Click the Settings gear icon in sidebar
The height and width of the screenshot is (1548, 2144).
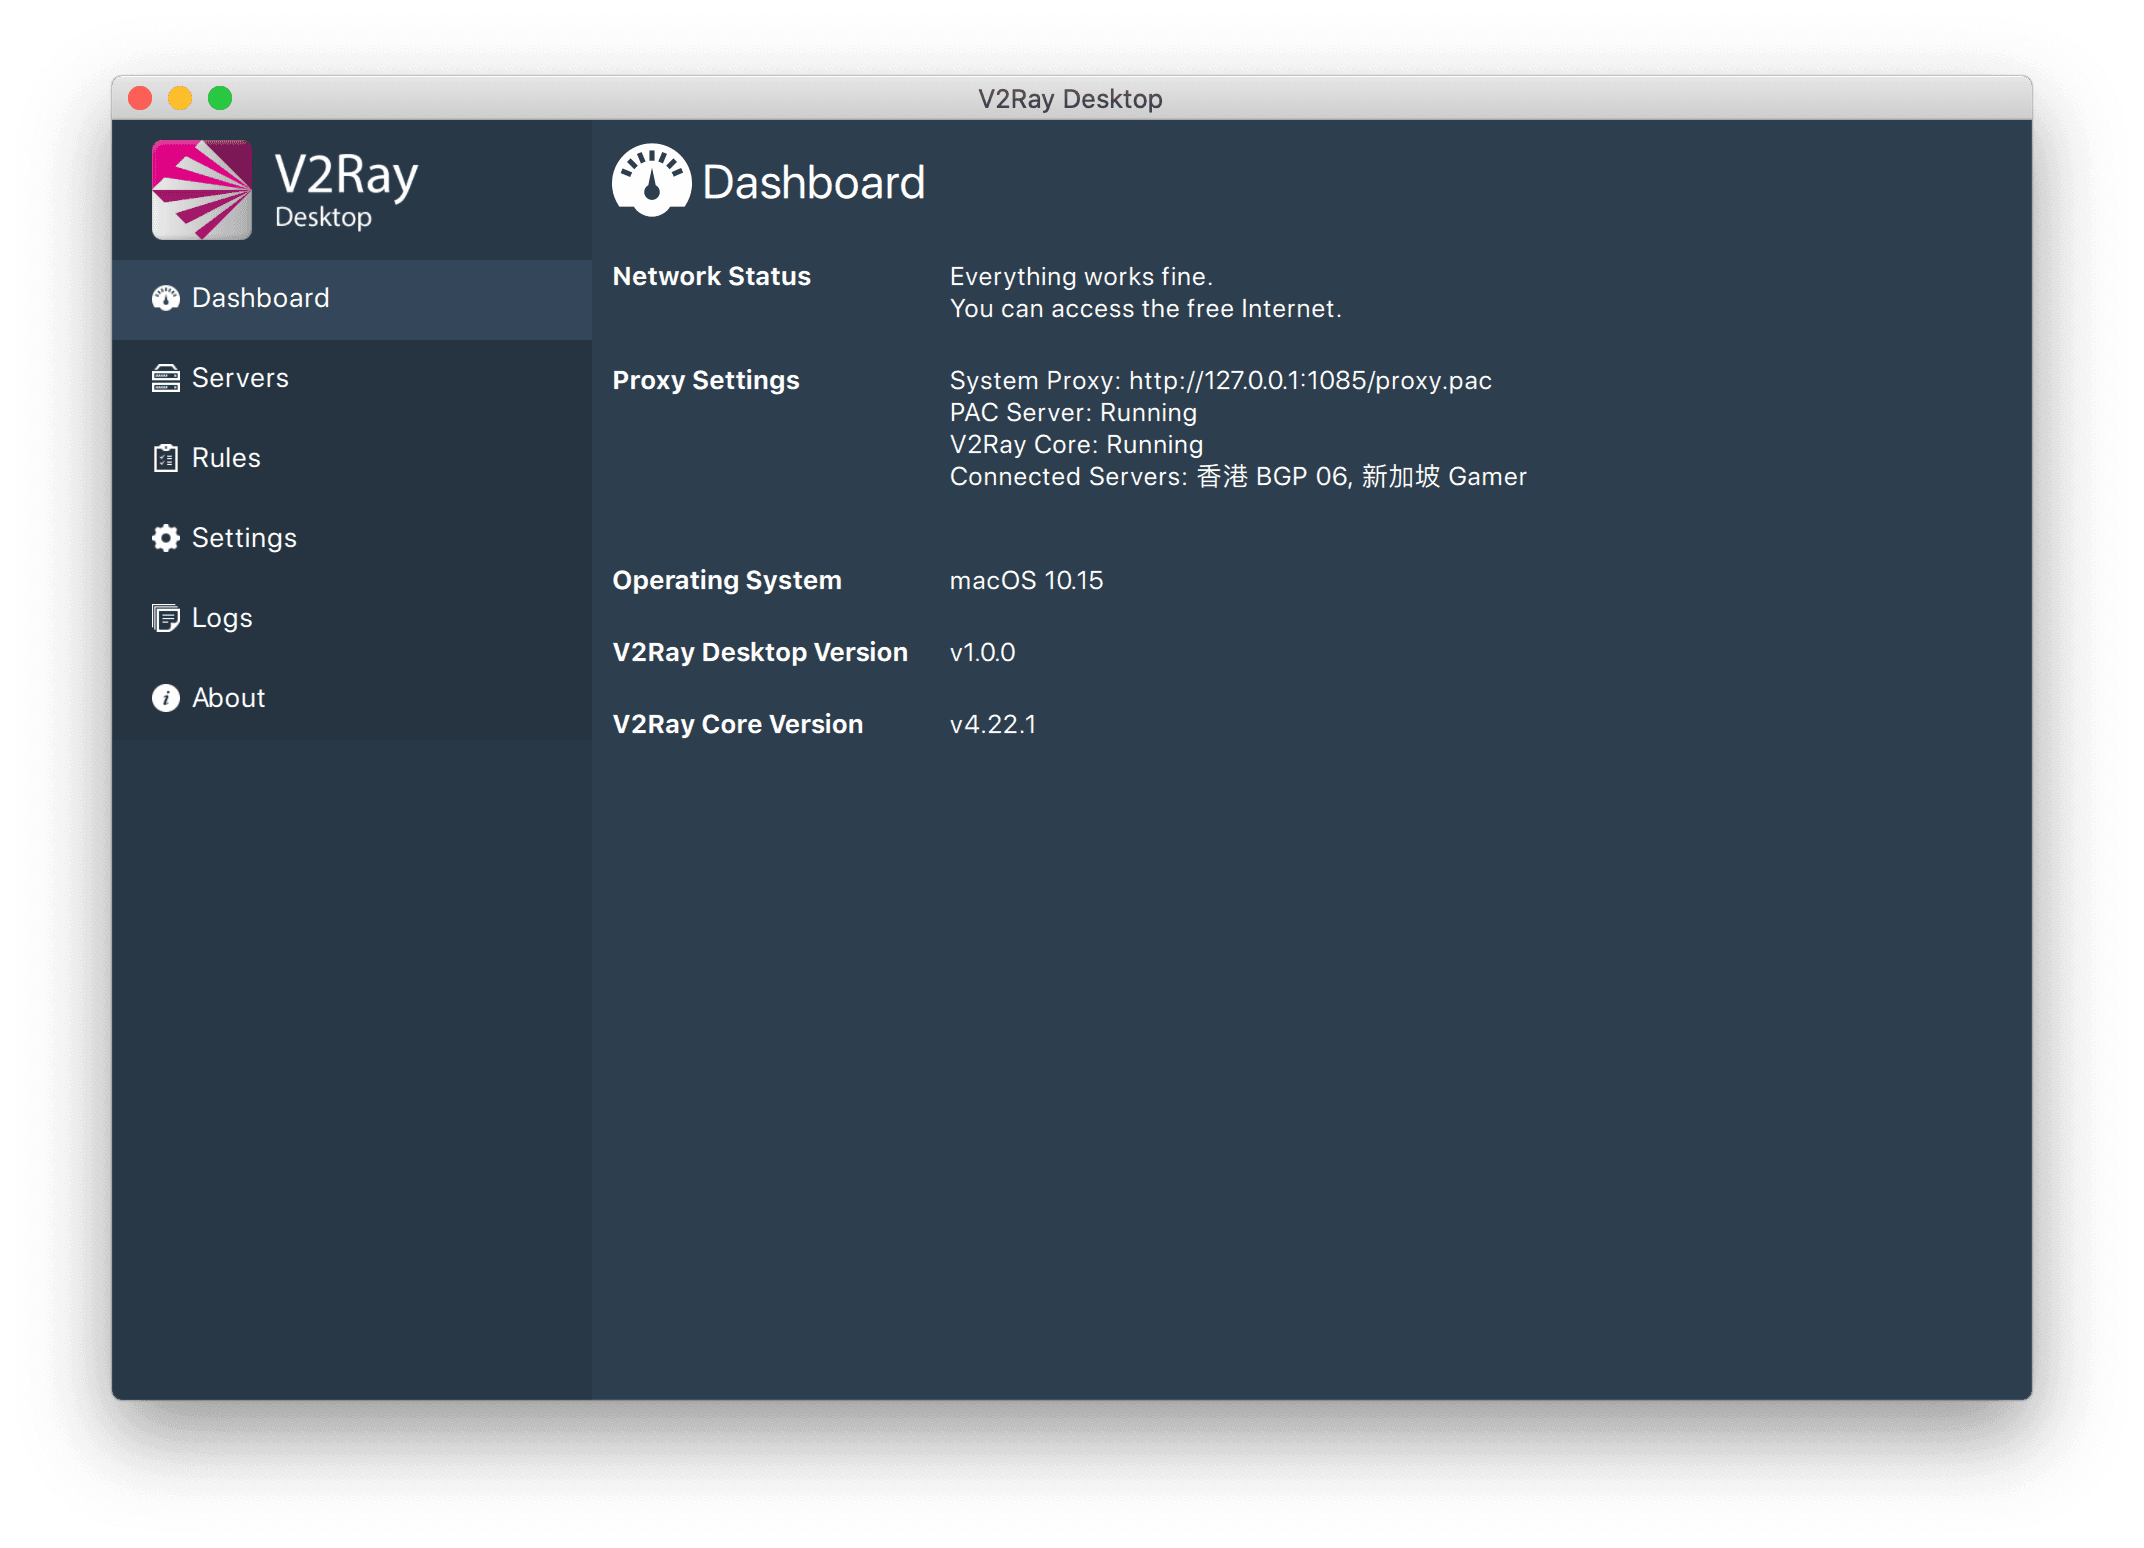tap(166, 538)
